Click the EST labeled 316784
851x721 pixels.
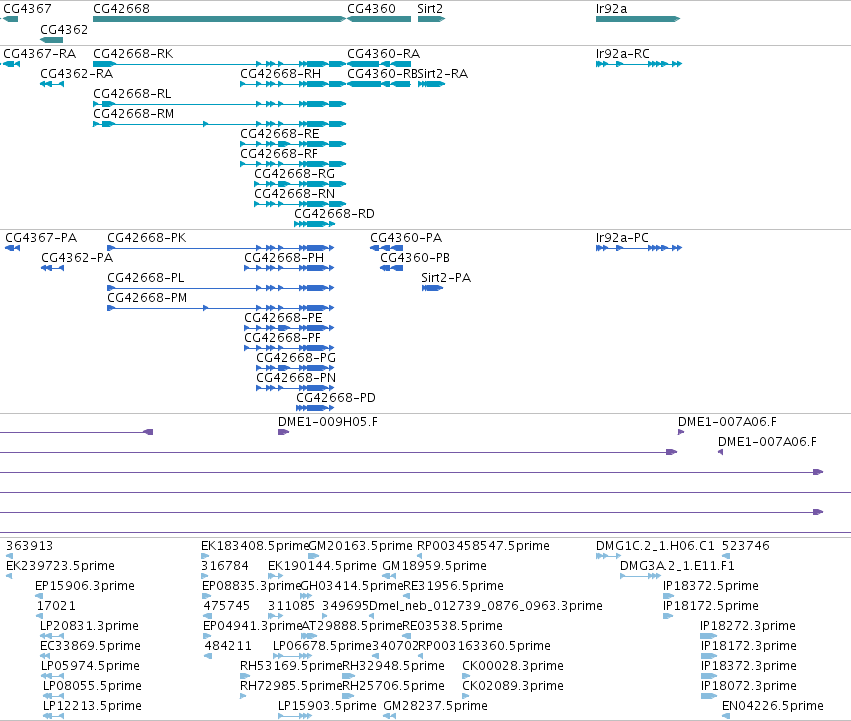click(225, 566)
